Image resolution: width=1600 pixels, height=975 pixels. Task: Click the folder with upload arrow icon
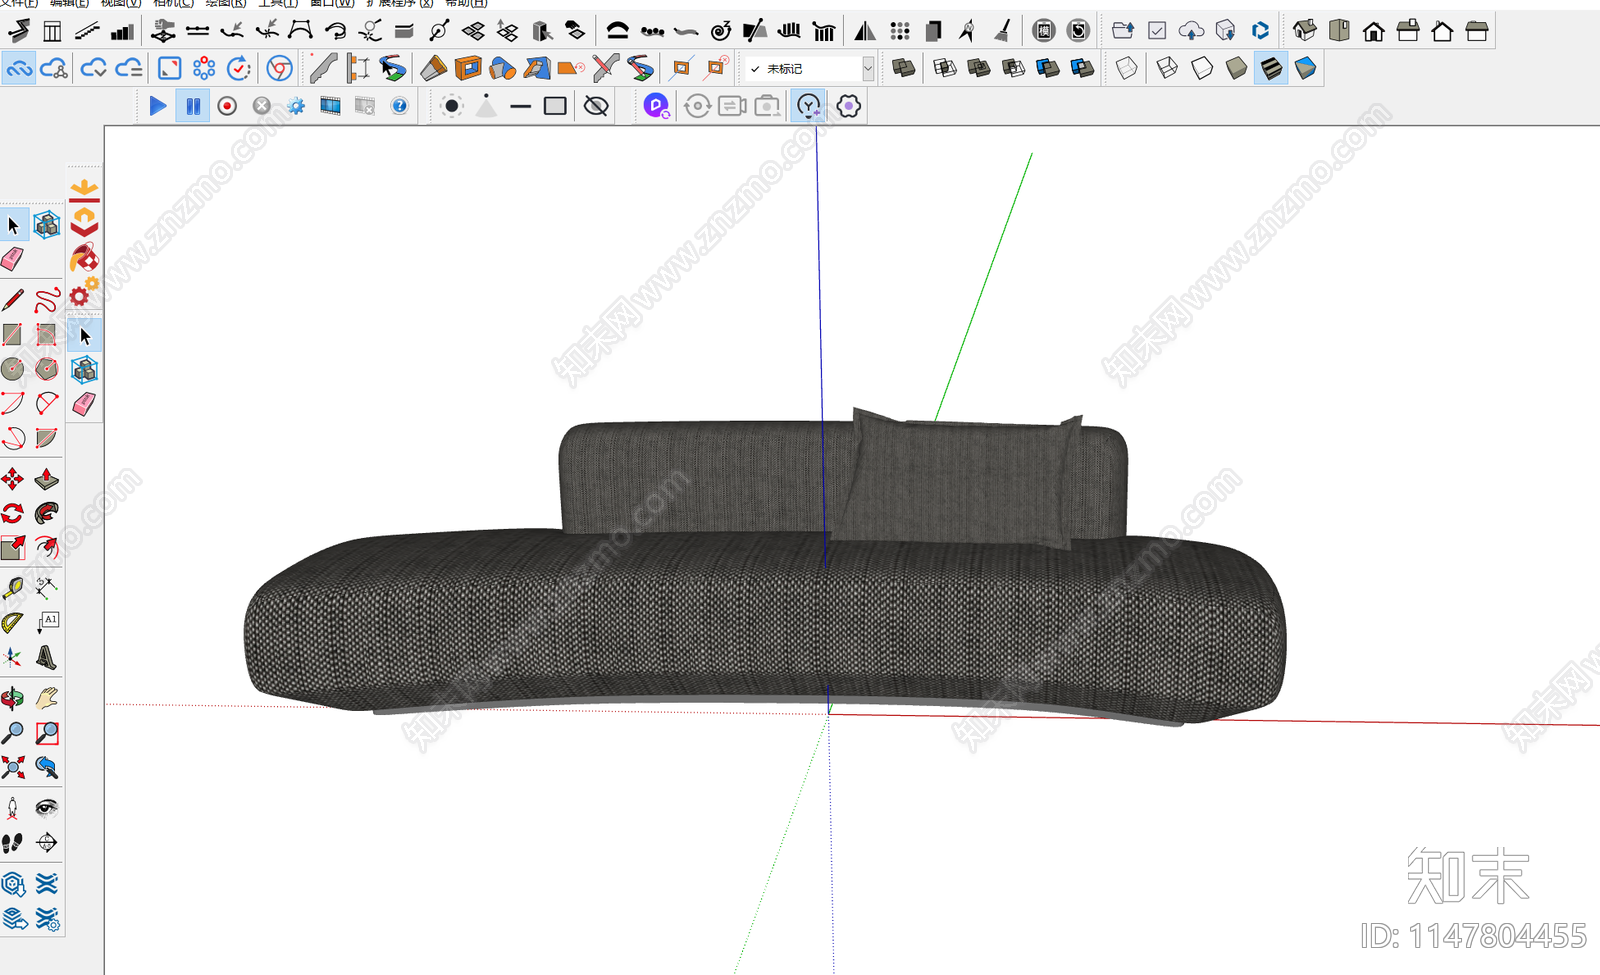click(1123, 31)
